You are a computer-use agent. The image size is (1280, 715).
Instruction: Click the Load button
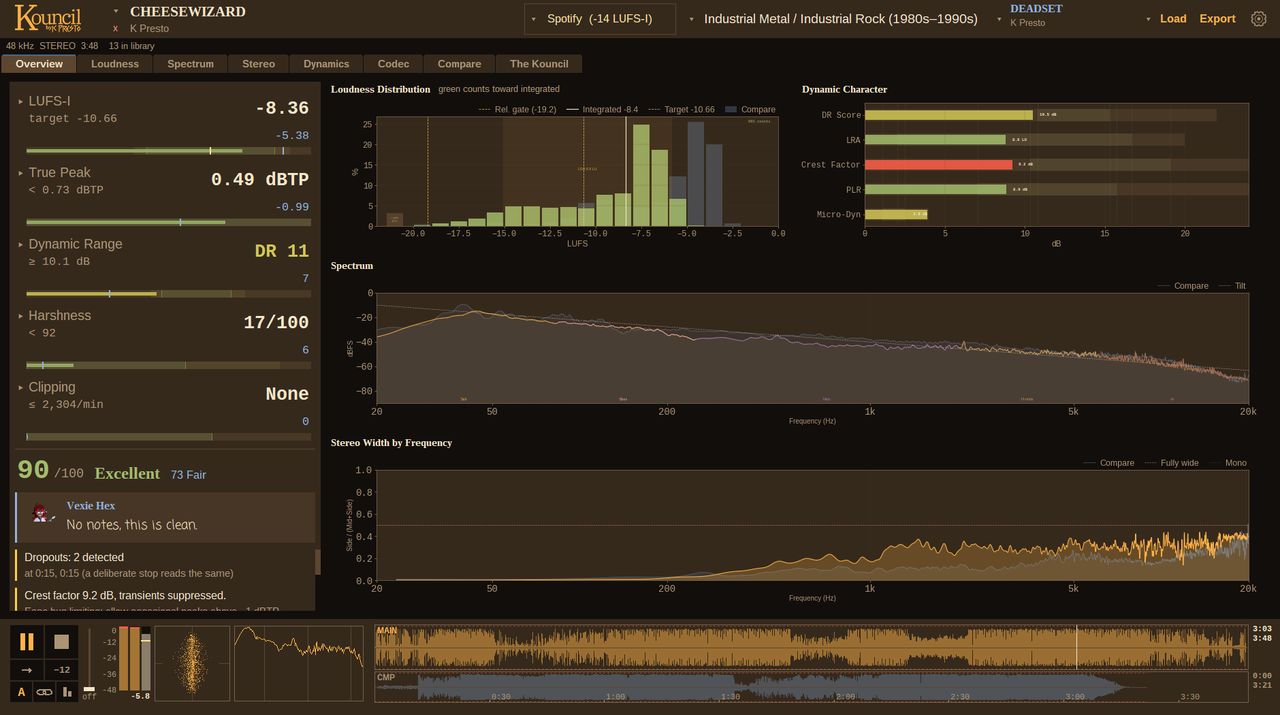point(1173,19)
